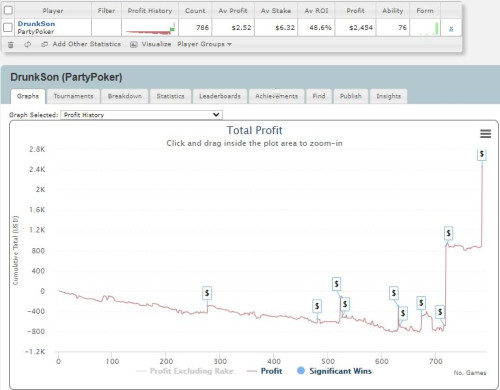The width and height of the screenshot is (500, 390).
Task: Sort by Form column header
Action: (x=425, y=11)
